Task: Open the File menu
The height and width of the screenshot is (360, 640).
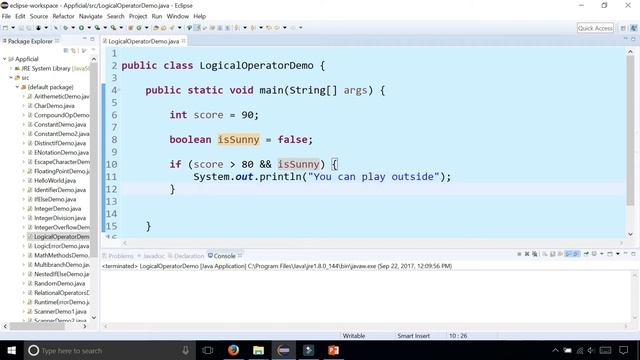Action: 6,16
